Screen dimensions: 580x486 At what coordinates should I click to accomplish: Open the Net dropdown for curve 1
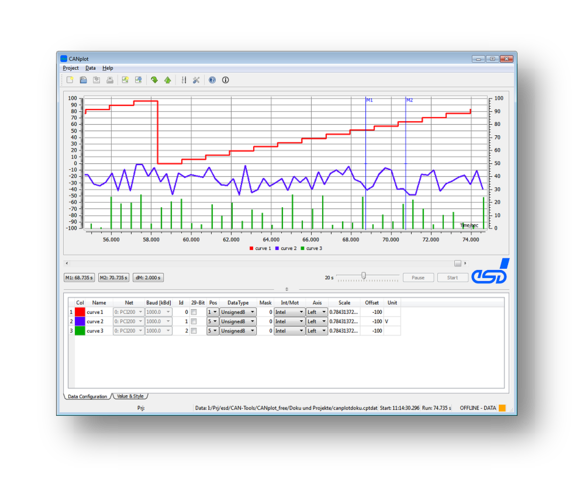pos(128,312)
